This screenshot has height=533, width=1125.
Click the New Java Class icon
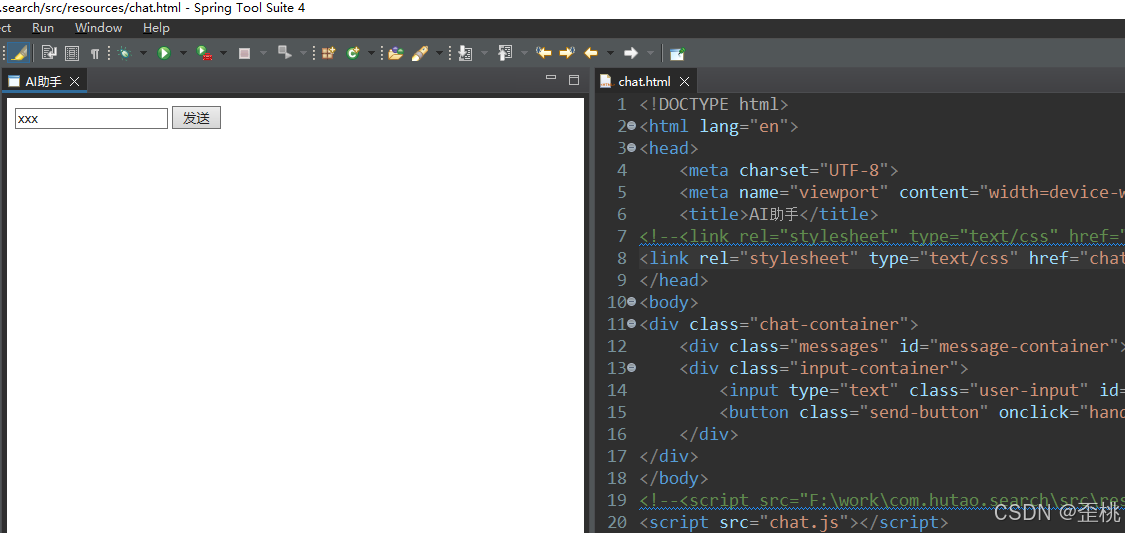(x=352, y=53)
